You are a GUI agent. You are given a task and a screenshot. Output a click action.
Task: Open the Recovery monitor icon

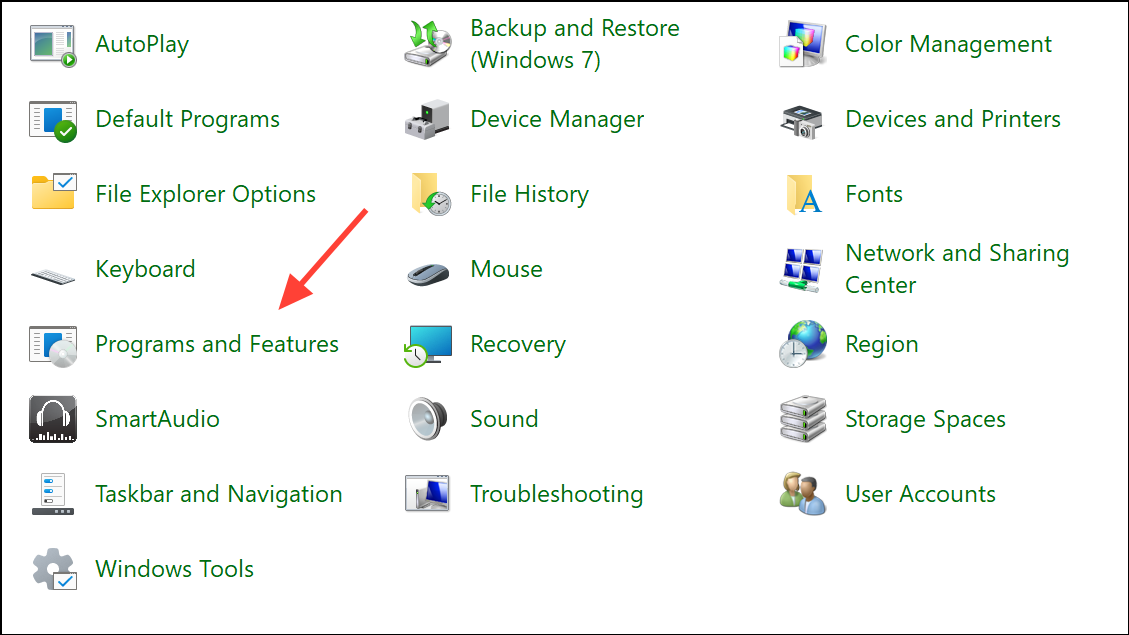428,345
